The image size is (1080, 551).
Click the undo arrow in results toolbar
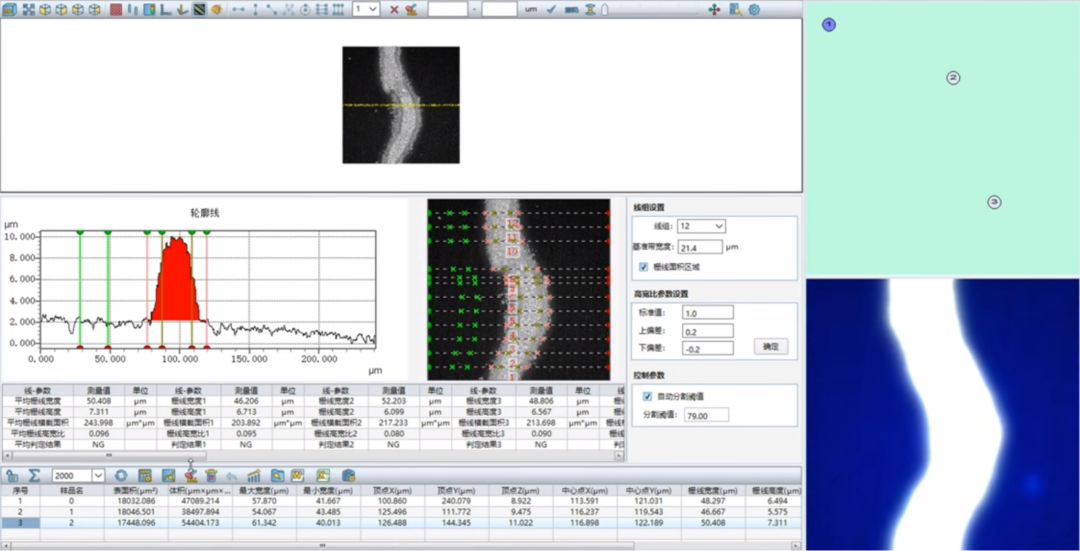tap(232, 476)
